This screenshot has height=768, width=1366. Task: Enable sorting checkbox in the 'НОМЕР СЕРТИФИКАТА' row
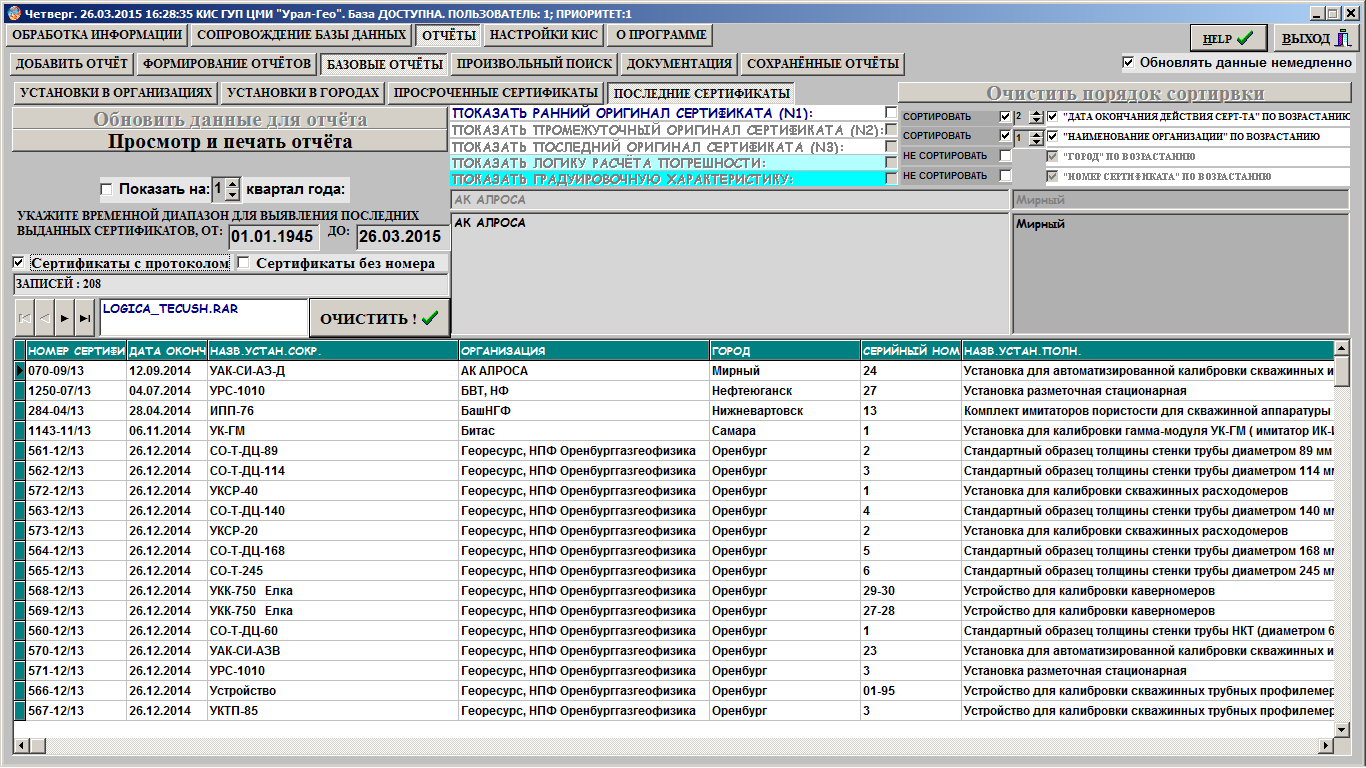1005,176
